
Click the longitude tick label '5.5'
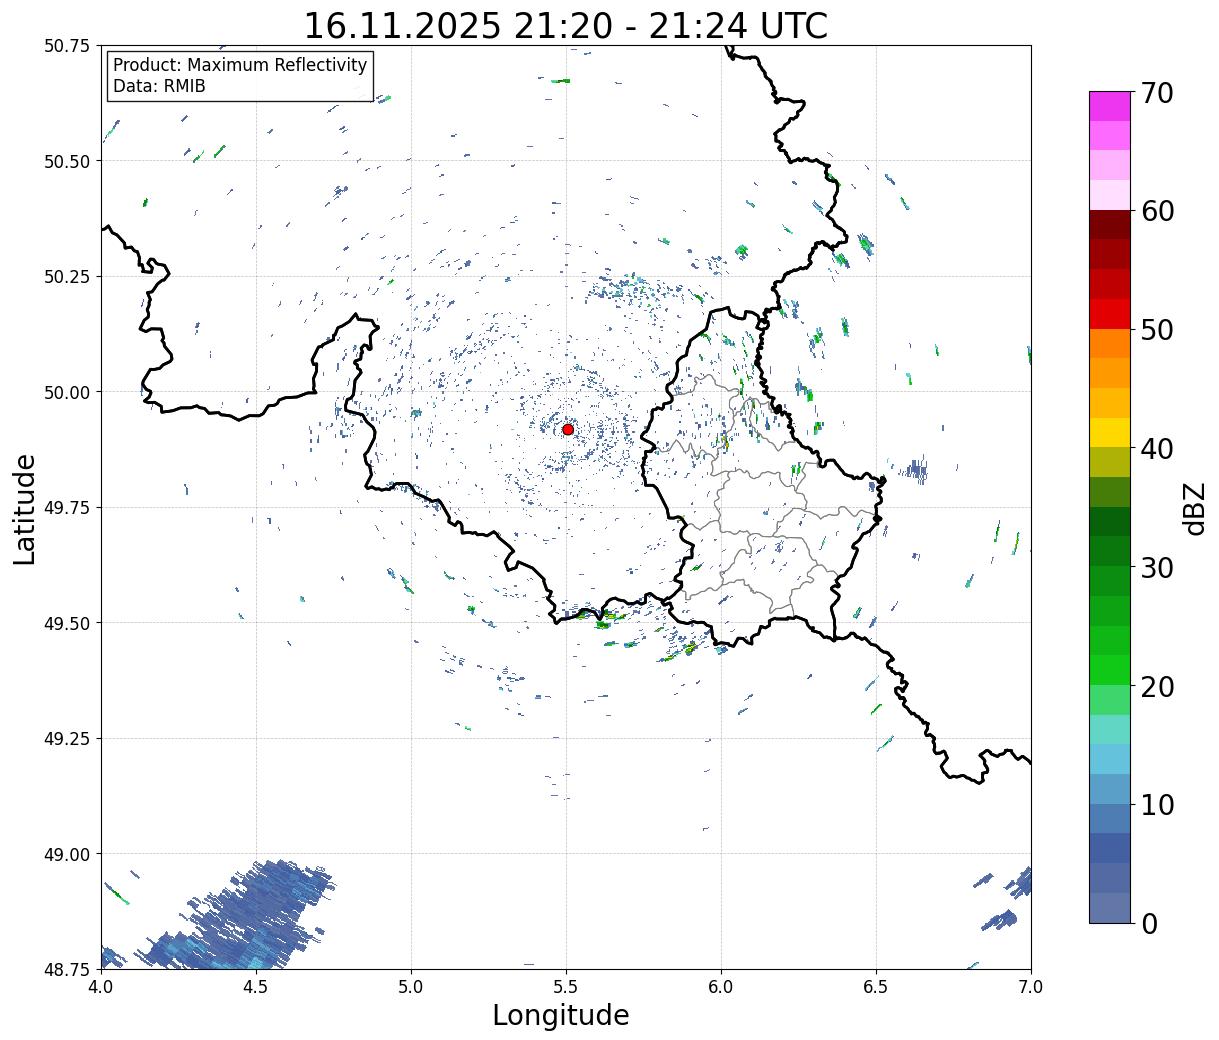(566, 987)
